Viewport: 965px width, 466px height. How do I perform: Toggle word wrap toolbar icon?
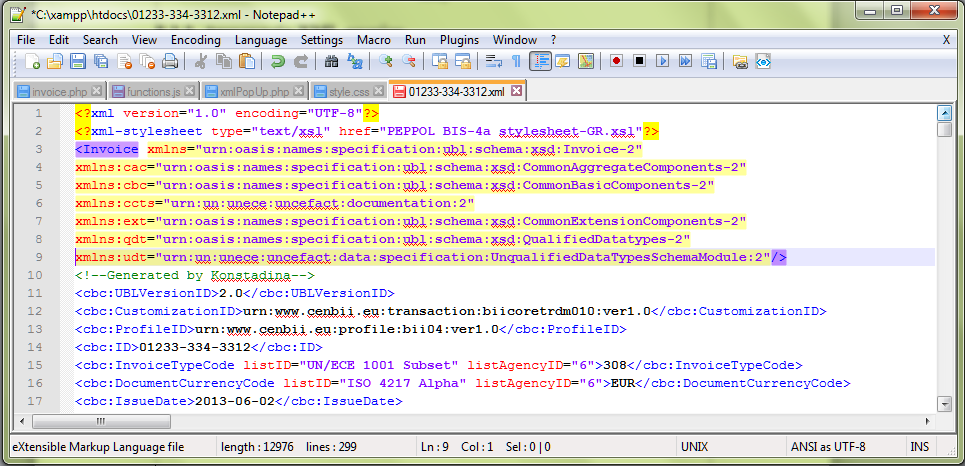pos(493,62)
